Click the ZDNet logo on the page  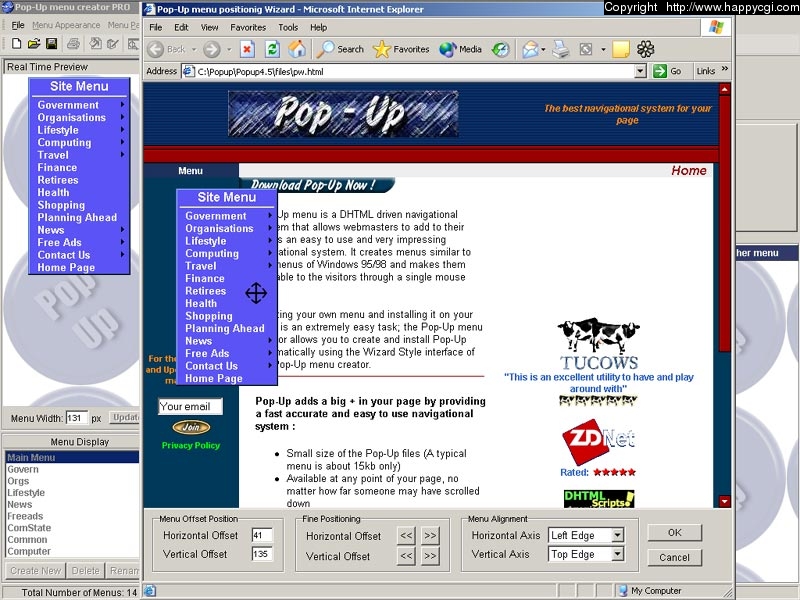tap(598, 441)
